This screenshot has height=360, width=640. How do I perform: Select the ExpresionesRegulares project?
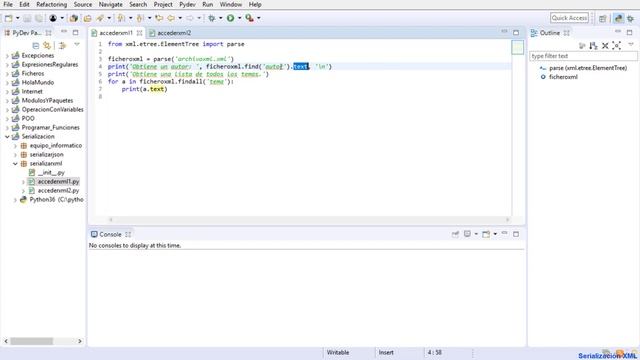(50, 64)
